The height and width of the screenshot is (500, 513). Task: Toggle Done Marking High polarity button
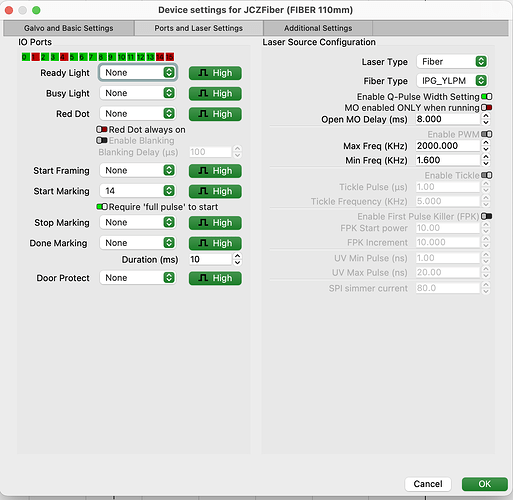tap(215, 243)
